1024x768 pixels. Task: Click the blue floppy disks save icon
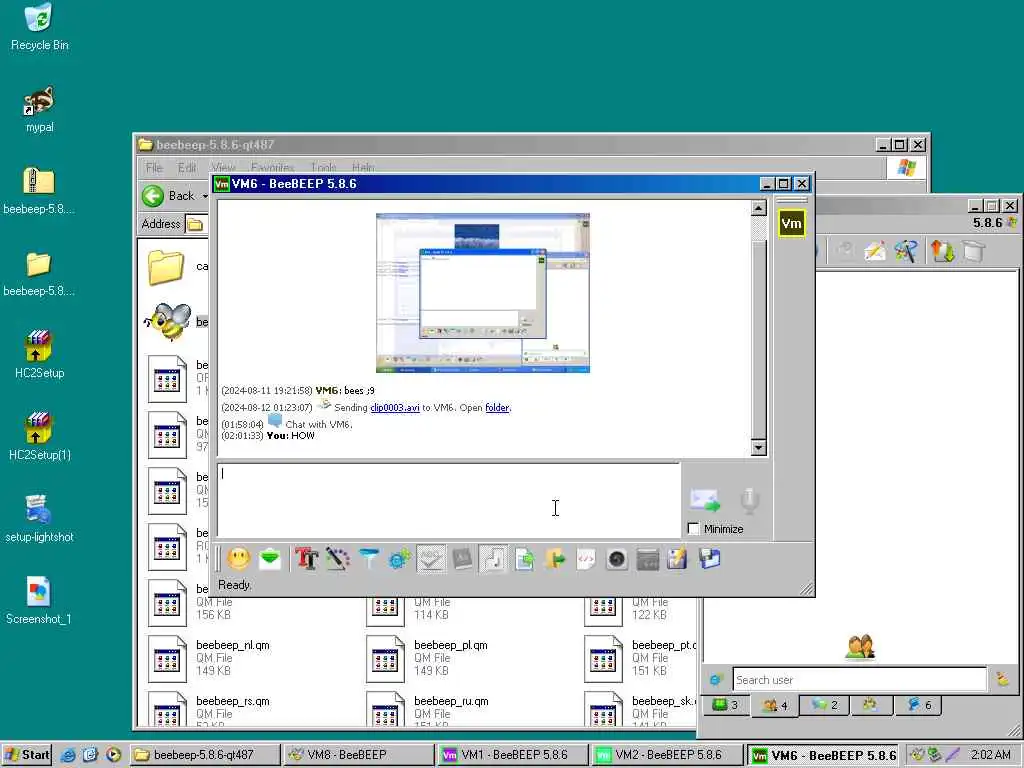click(x=709, y=559)
